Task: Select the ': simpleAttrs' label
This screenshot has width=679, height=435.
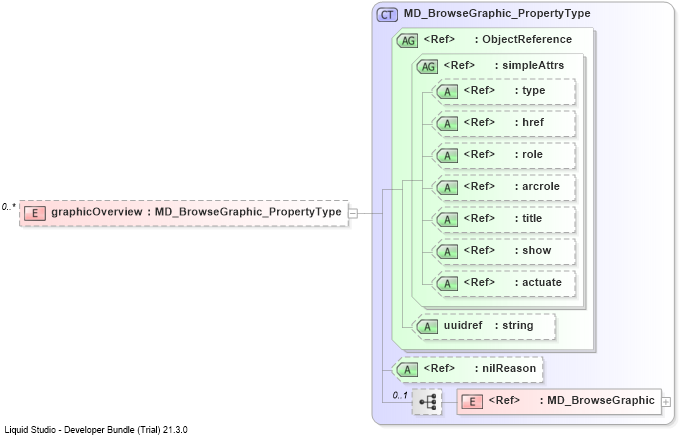Action: 530,65
